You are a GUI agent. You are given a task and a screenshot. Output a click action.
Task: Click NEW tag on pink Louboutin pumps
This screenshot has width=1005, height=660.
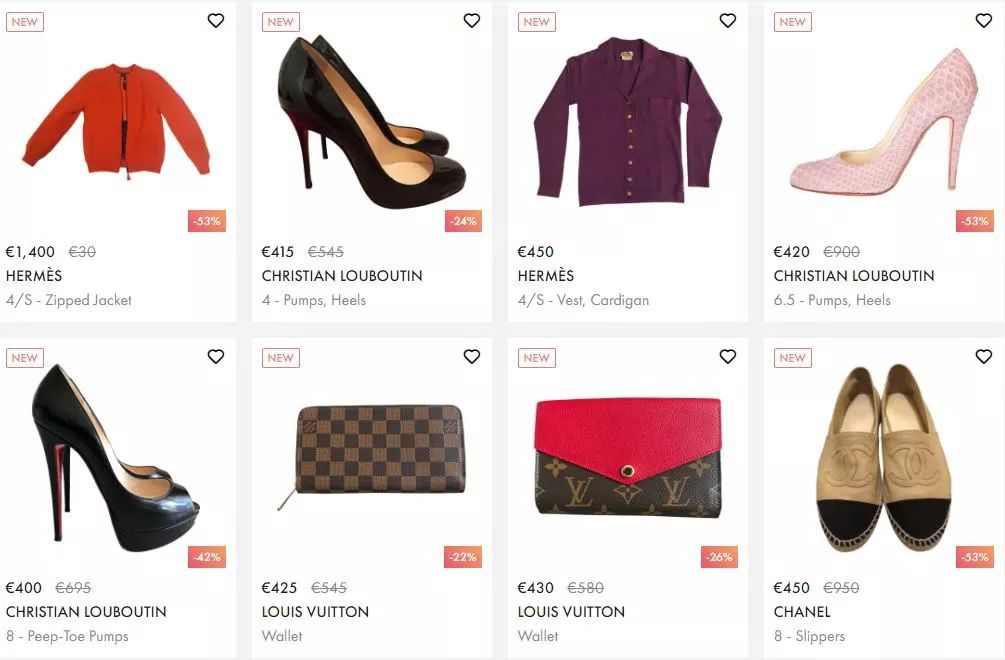pyautogui.click(x=792, y=22)
